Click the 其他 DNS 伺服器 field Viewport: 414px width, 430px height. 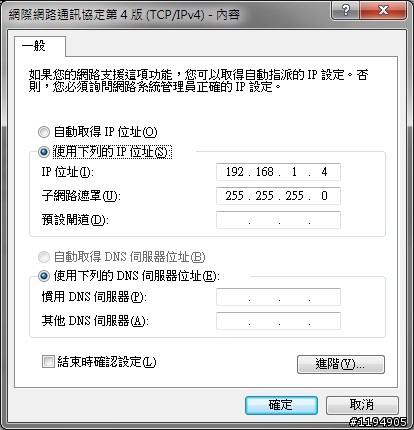coord(278,321)
